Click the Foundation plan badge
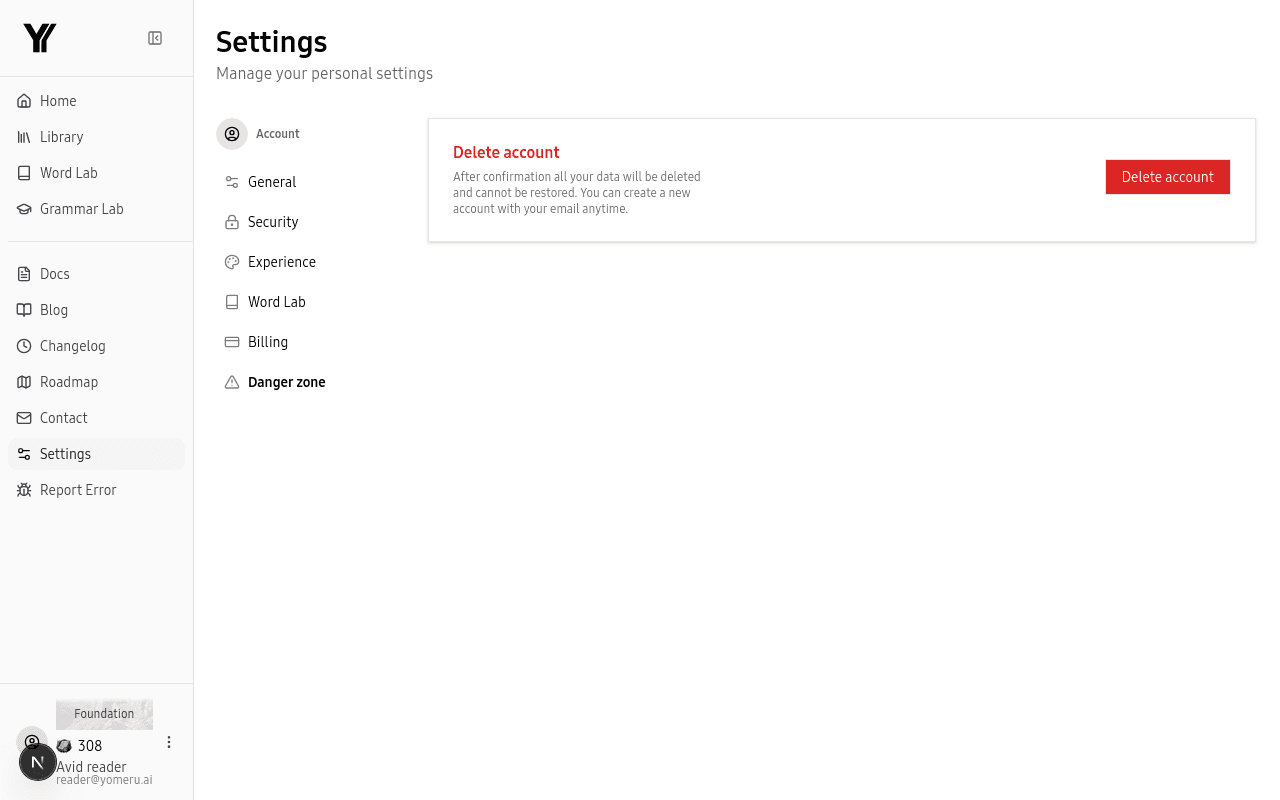 [104, 713]
